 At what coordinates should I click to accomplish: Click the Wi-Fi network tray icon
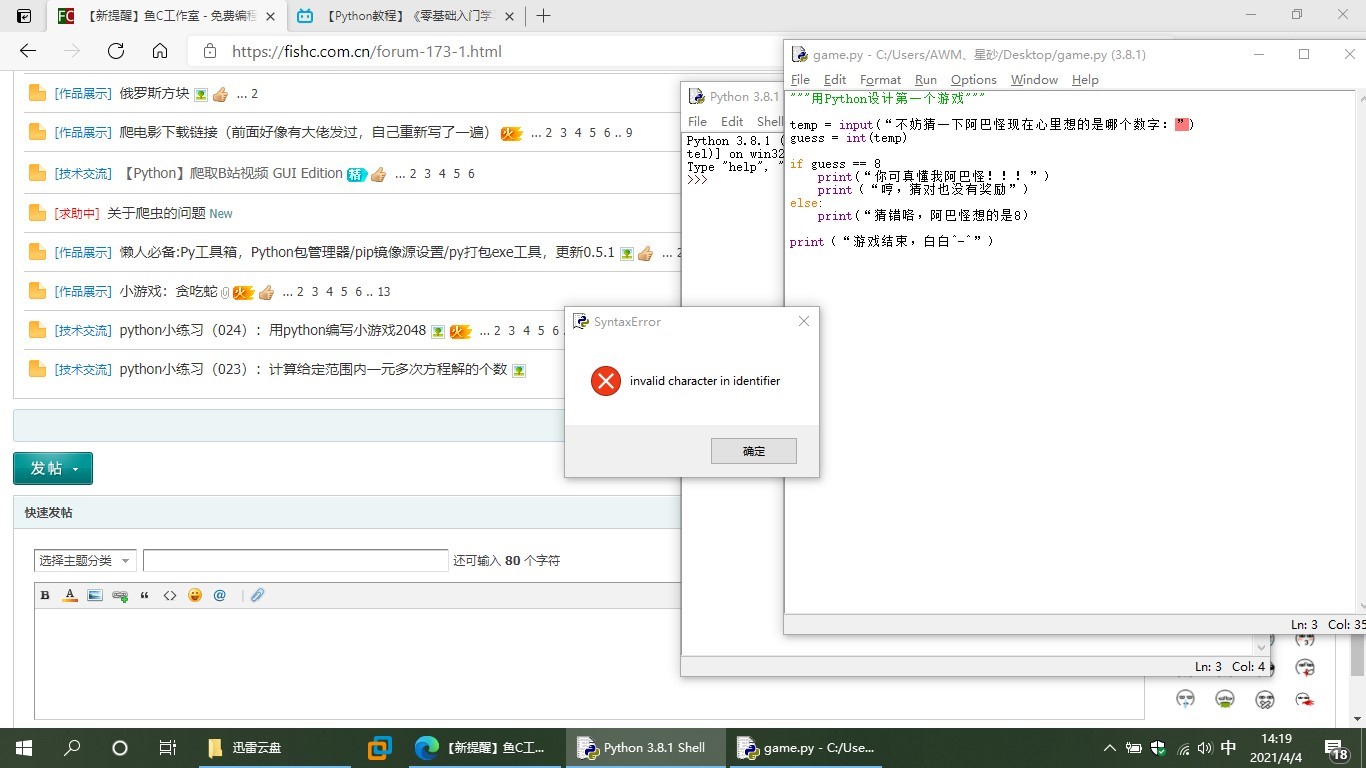1183,748
